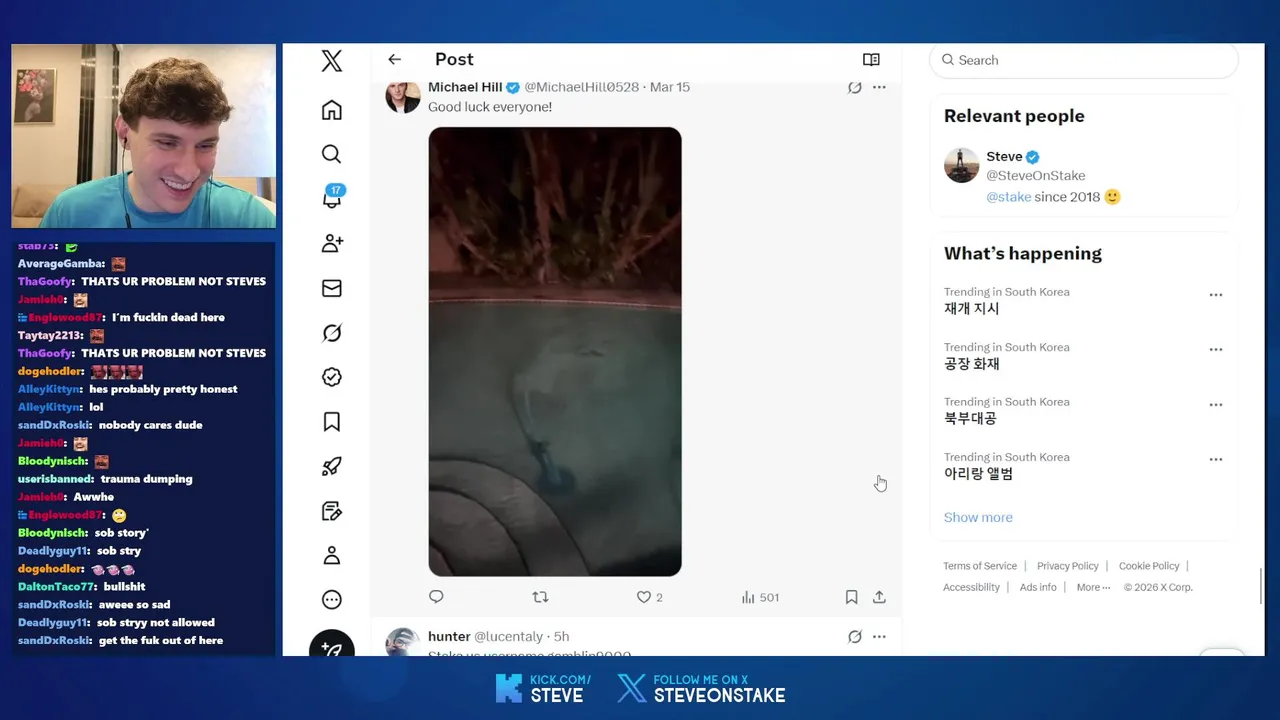Open Grok icon in sidebar
1280x720 pixels.
tap(332, 333)
